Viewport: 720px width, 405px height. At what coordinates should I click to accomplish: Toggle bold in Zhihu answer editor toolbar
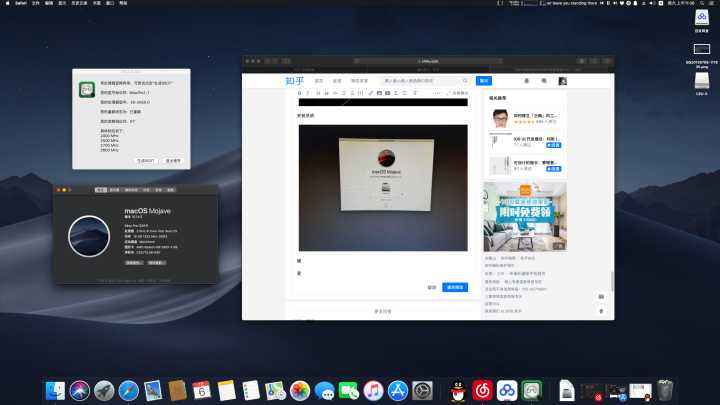point(300,93)
